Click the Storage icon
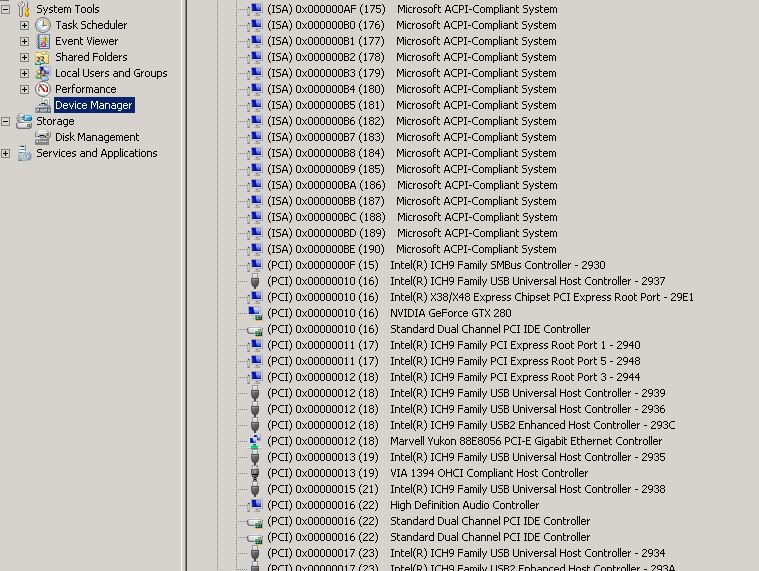Screen dimensions: 759x571 coord(24,121)
